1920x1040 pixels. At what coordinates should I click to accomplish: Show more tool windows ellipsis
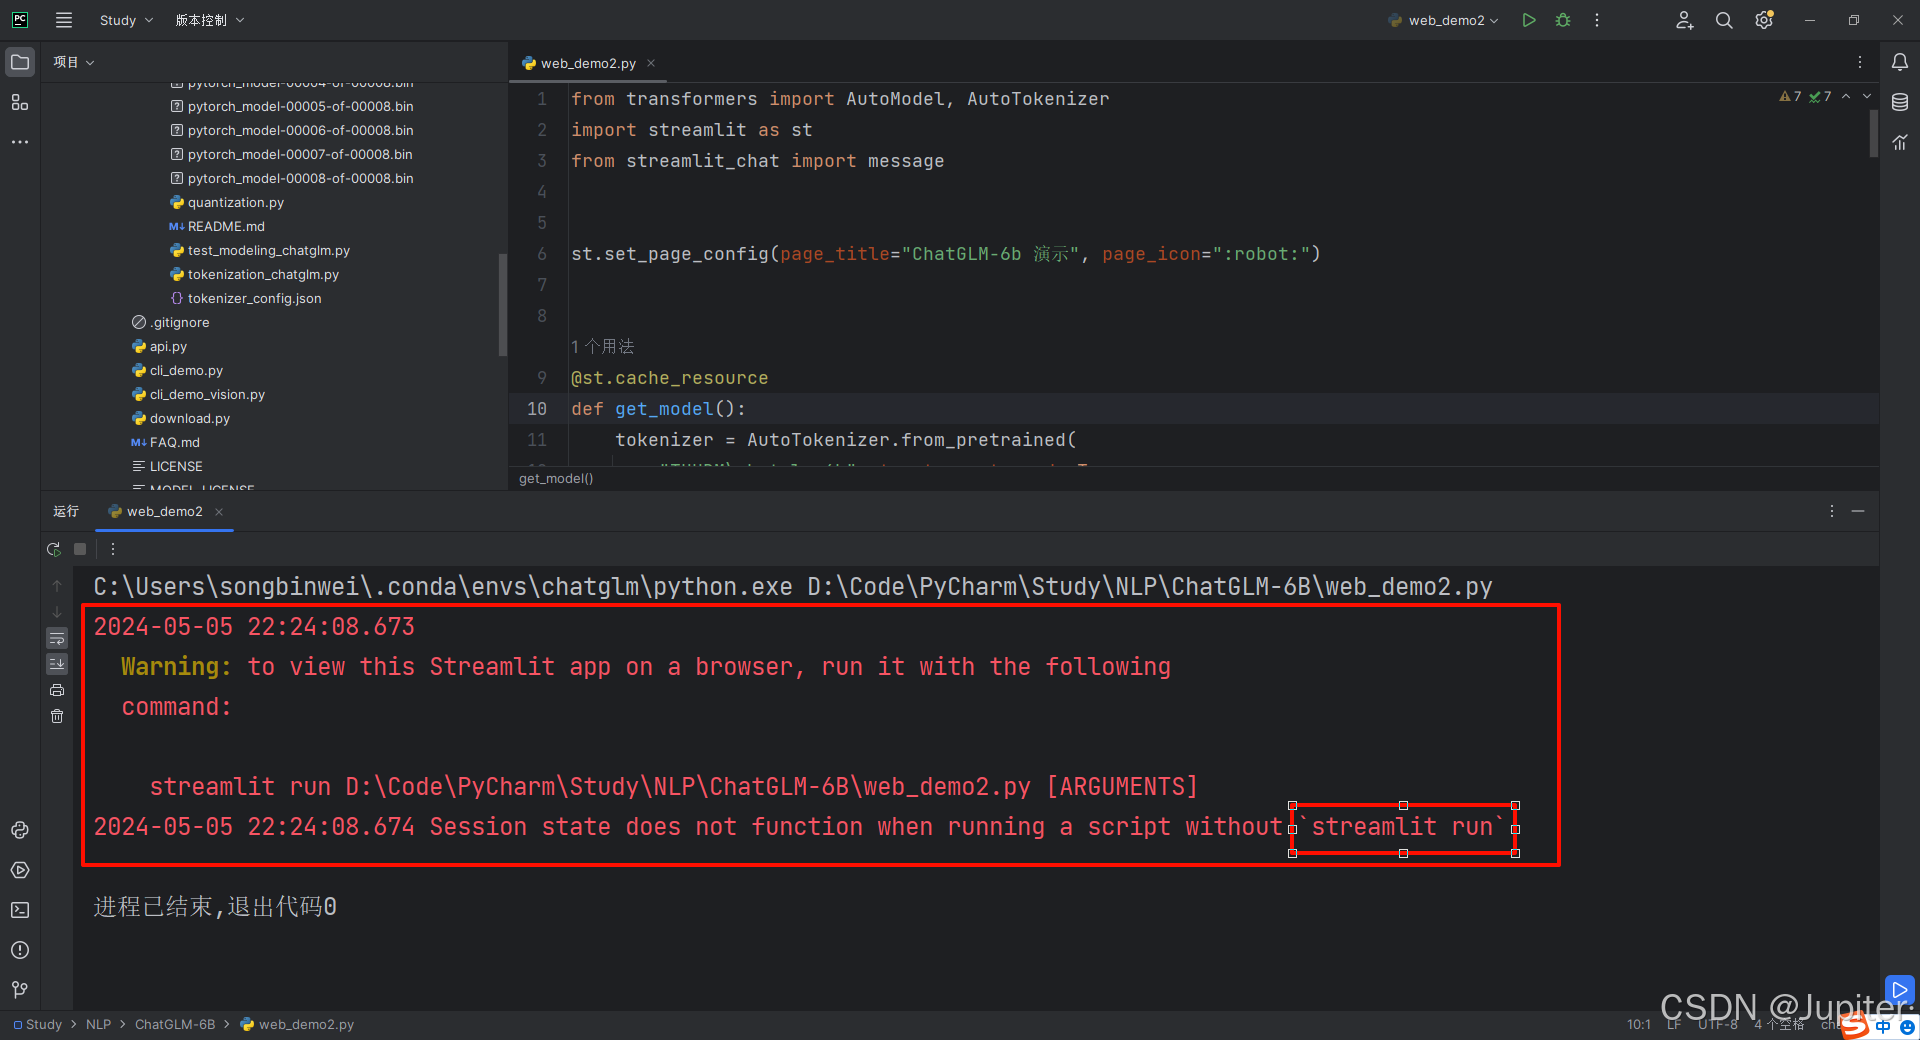pyautogui.click(x=20, y=142)
